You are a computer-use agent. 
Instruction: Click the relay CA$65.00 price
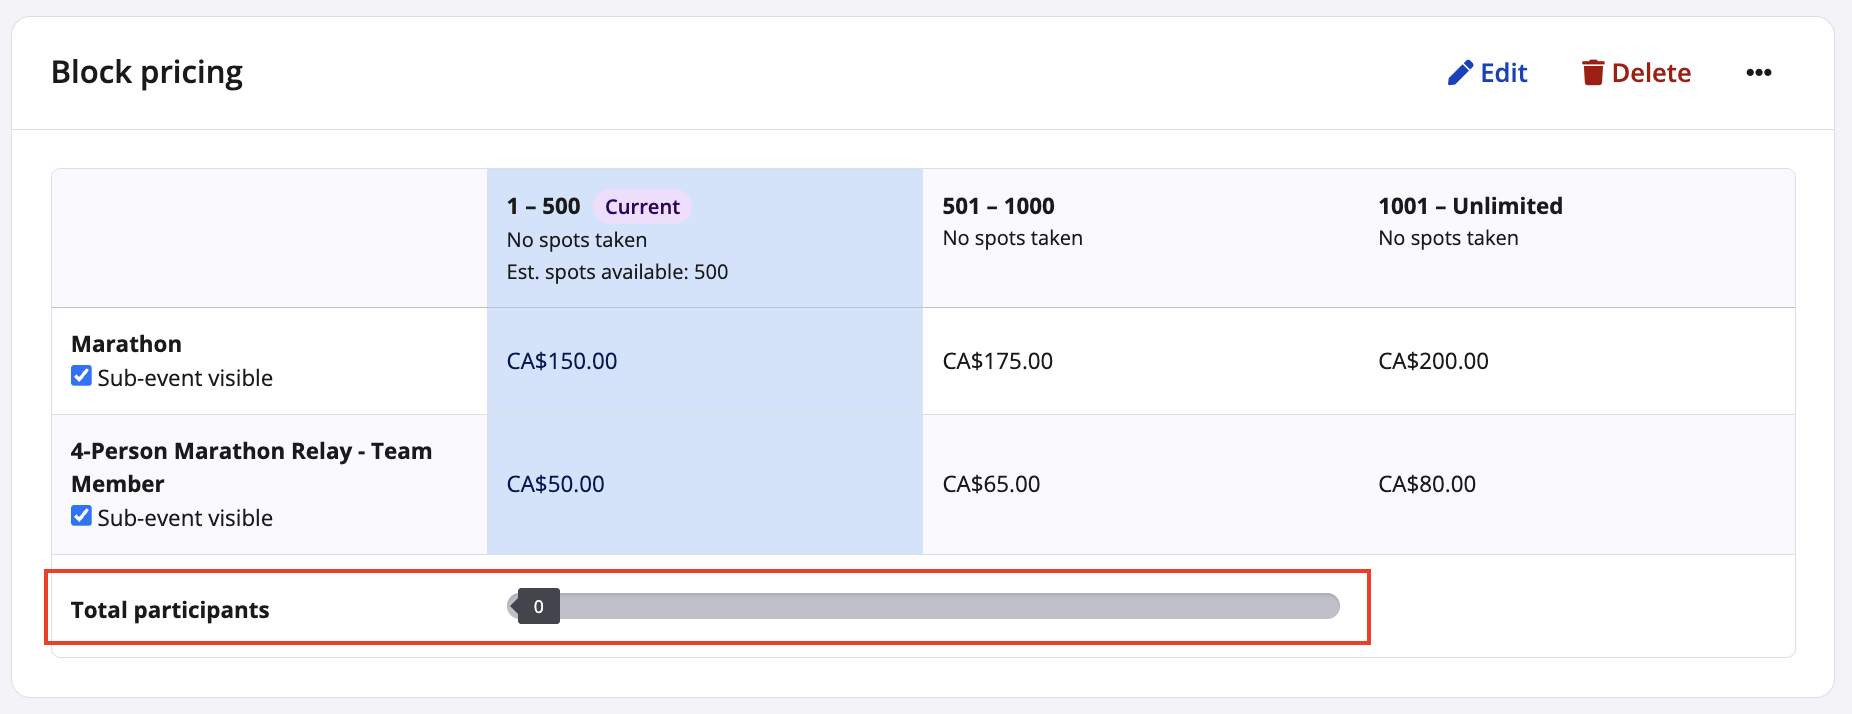pyautogui.click(x=991, y=484)
